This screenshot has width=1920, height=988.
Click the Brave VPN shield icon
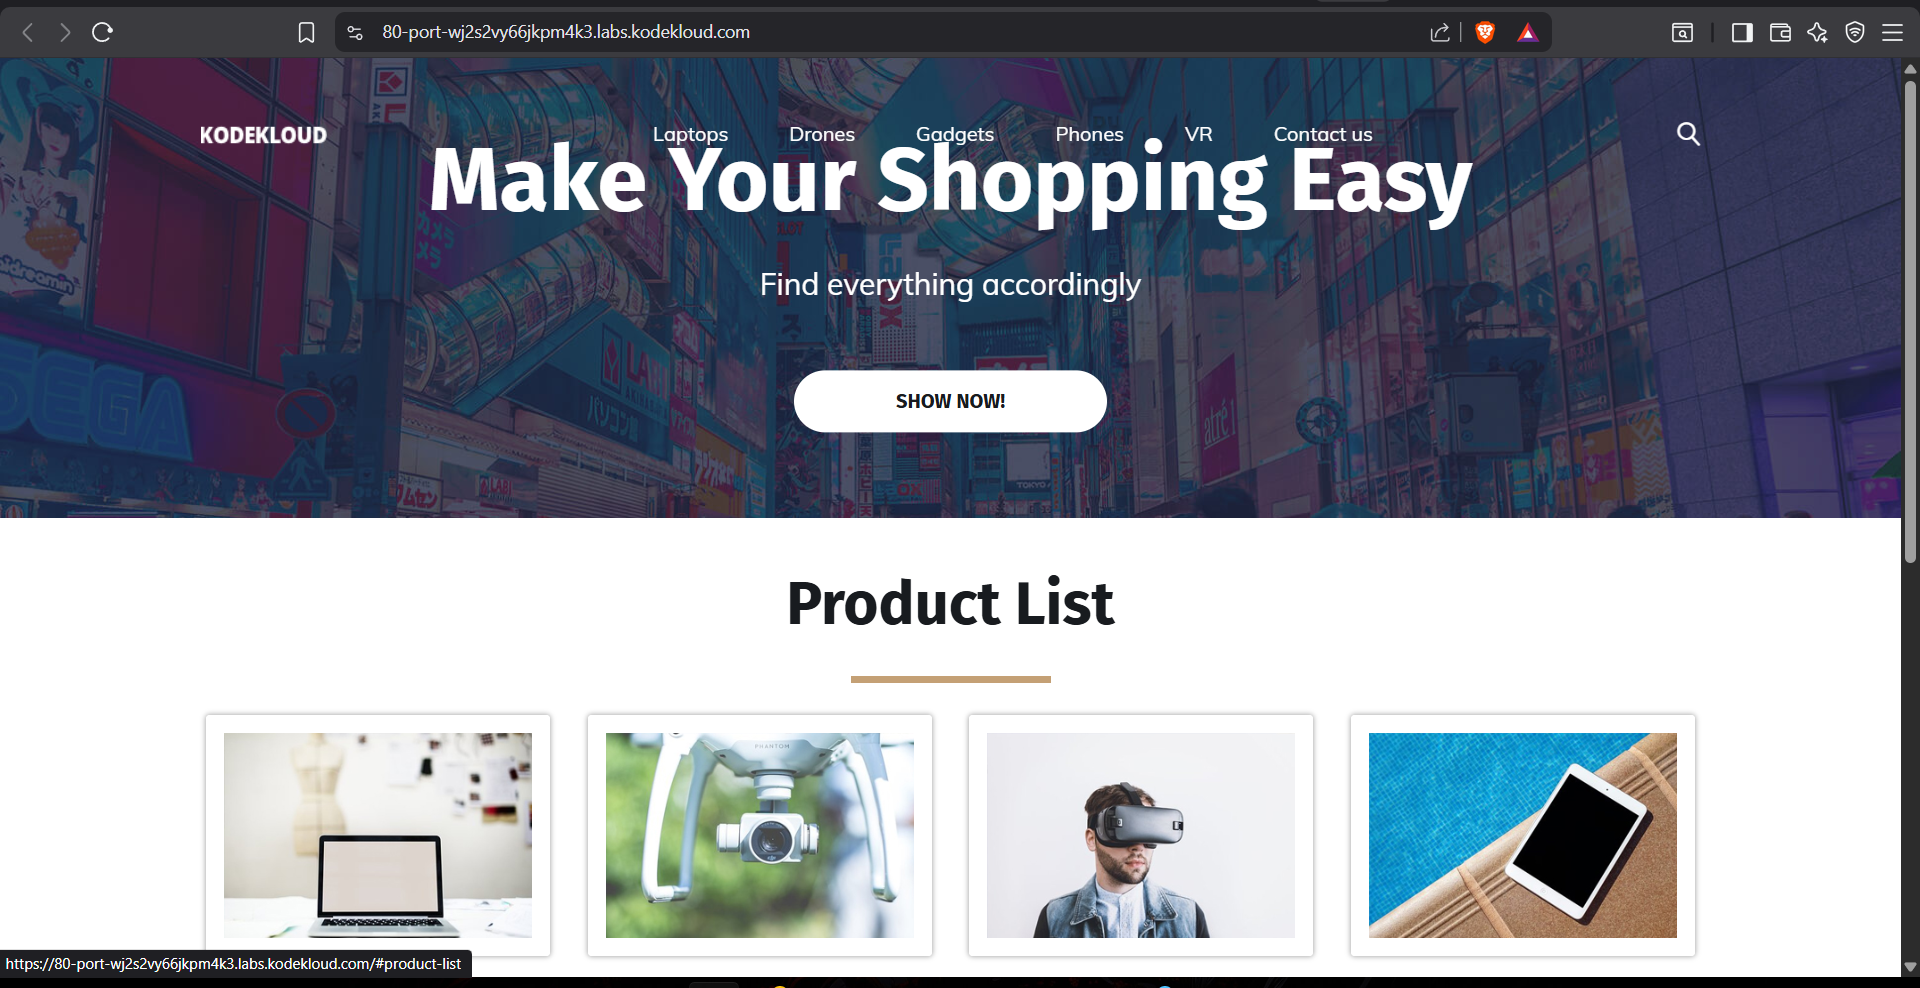click(1855, 33)
